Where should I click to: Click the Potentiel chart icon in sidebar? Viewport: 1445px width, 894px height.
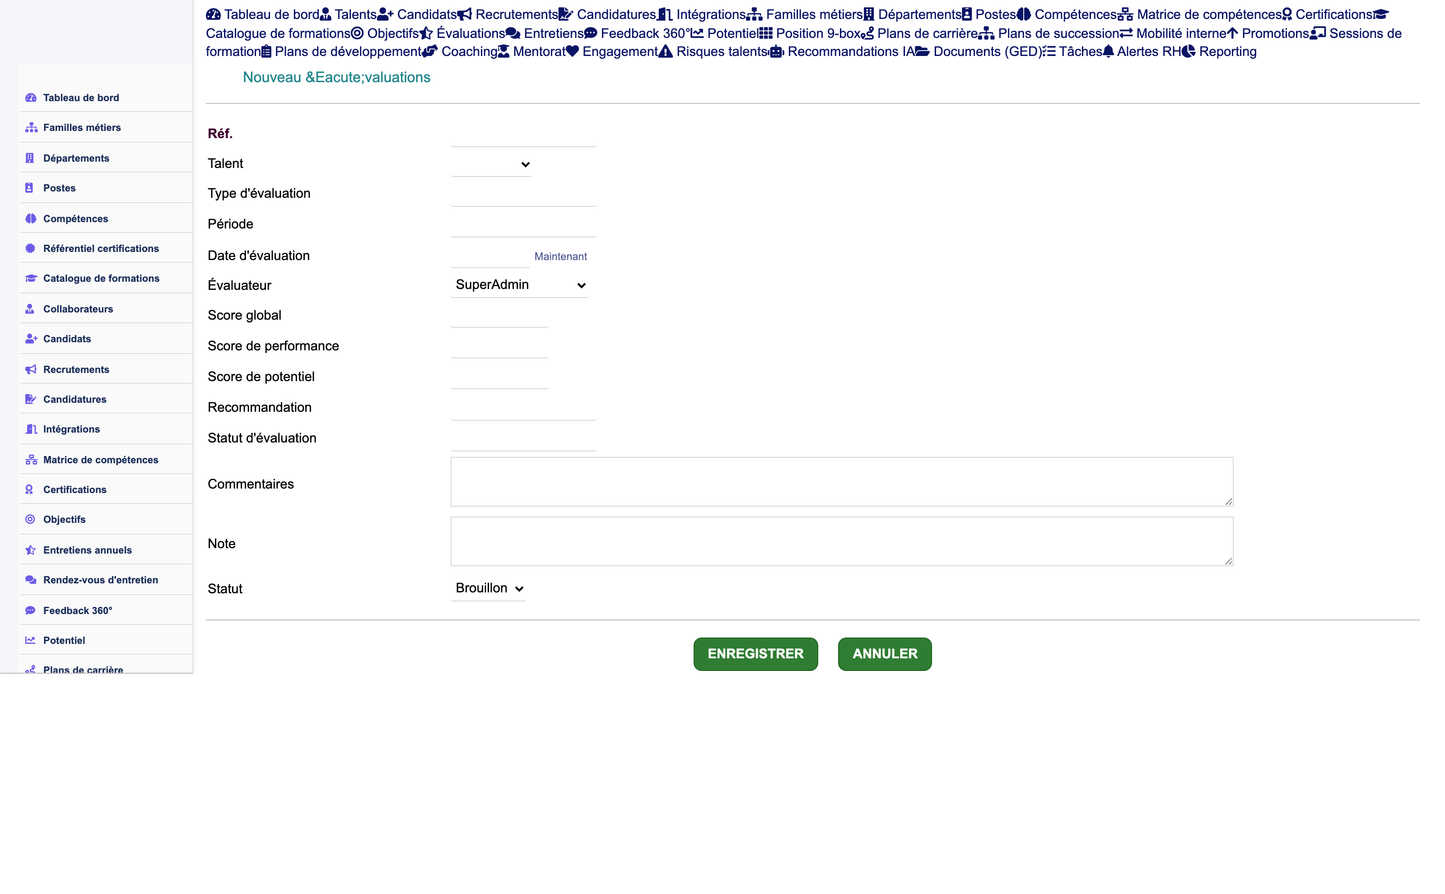31,641
